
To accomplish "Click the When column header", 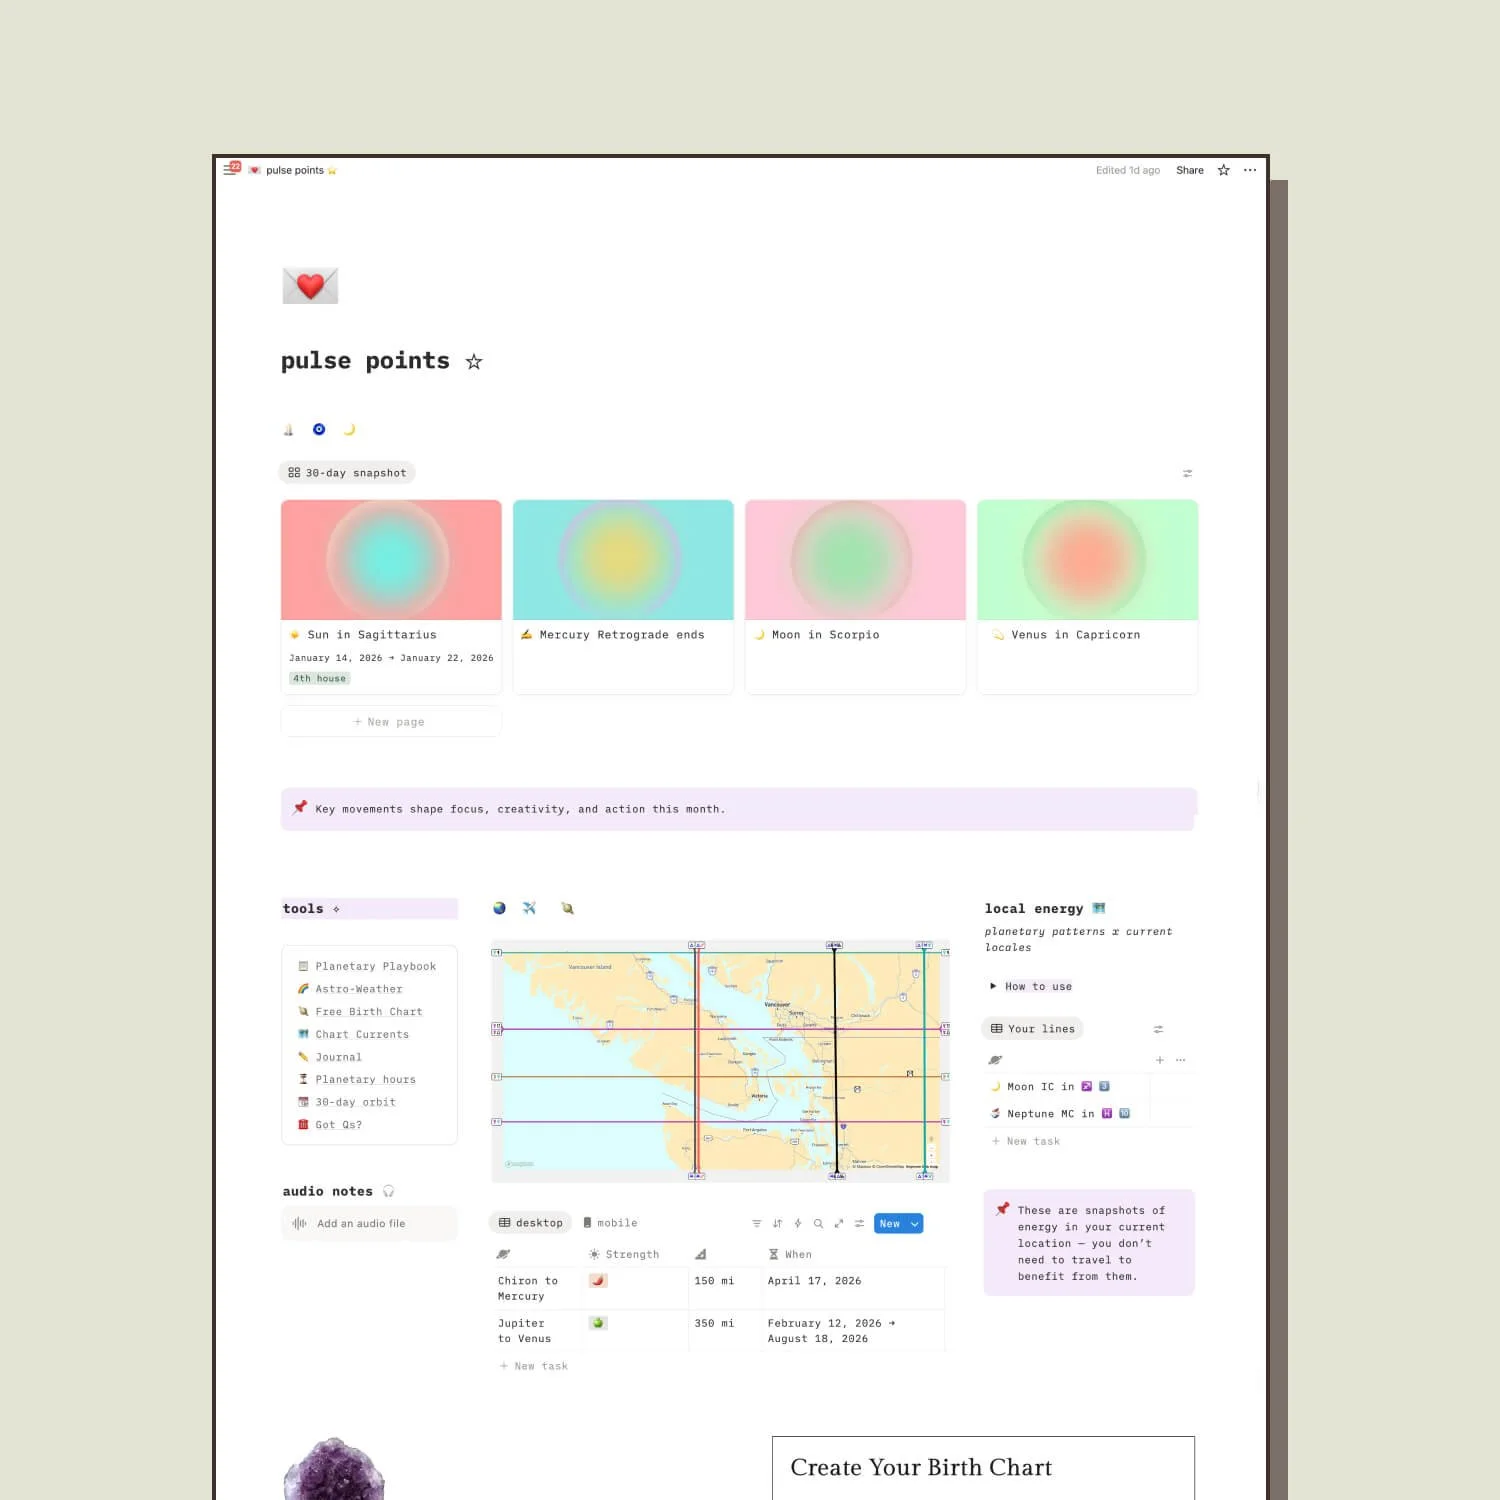I will [x=790, y=1254].
